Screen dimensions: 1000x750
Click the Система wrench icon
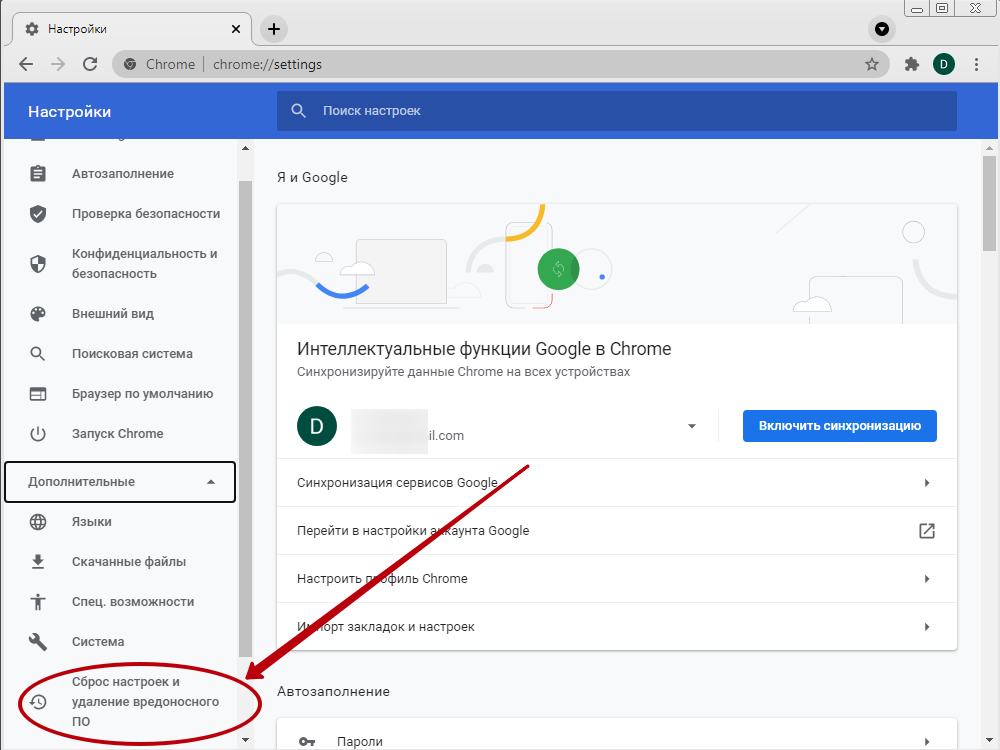tap(38, 642)
